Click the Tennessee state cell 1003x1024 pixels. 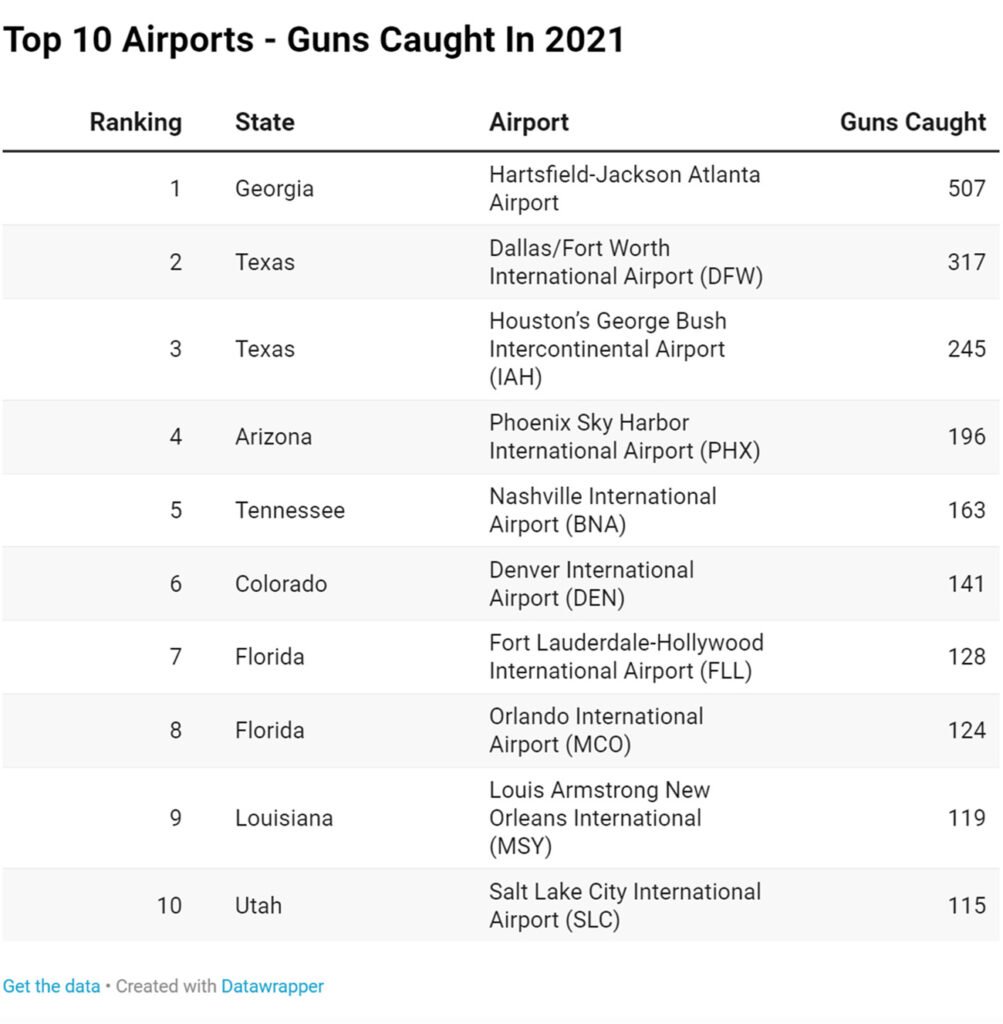(290, 510)
